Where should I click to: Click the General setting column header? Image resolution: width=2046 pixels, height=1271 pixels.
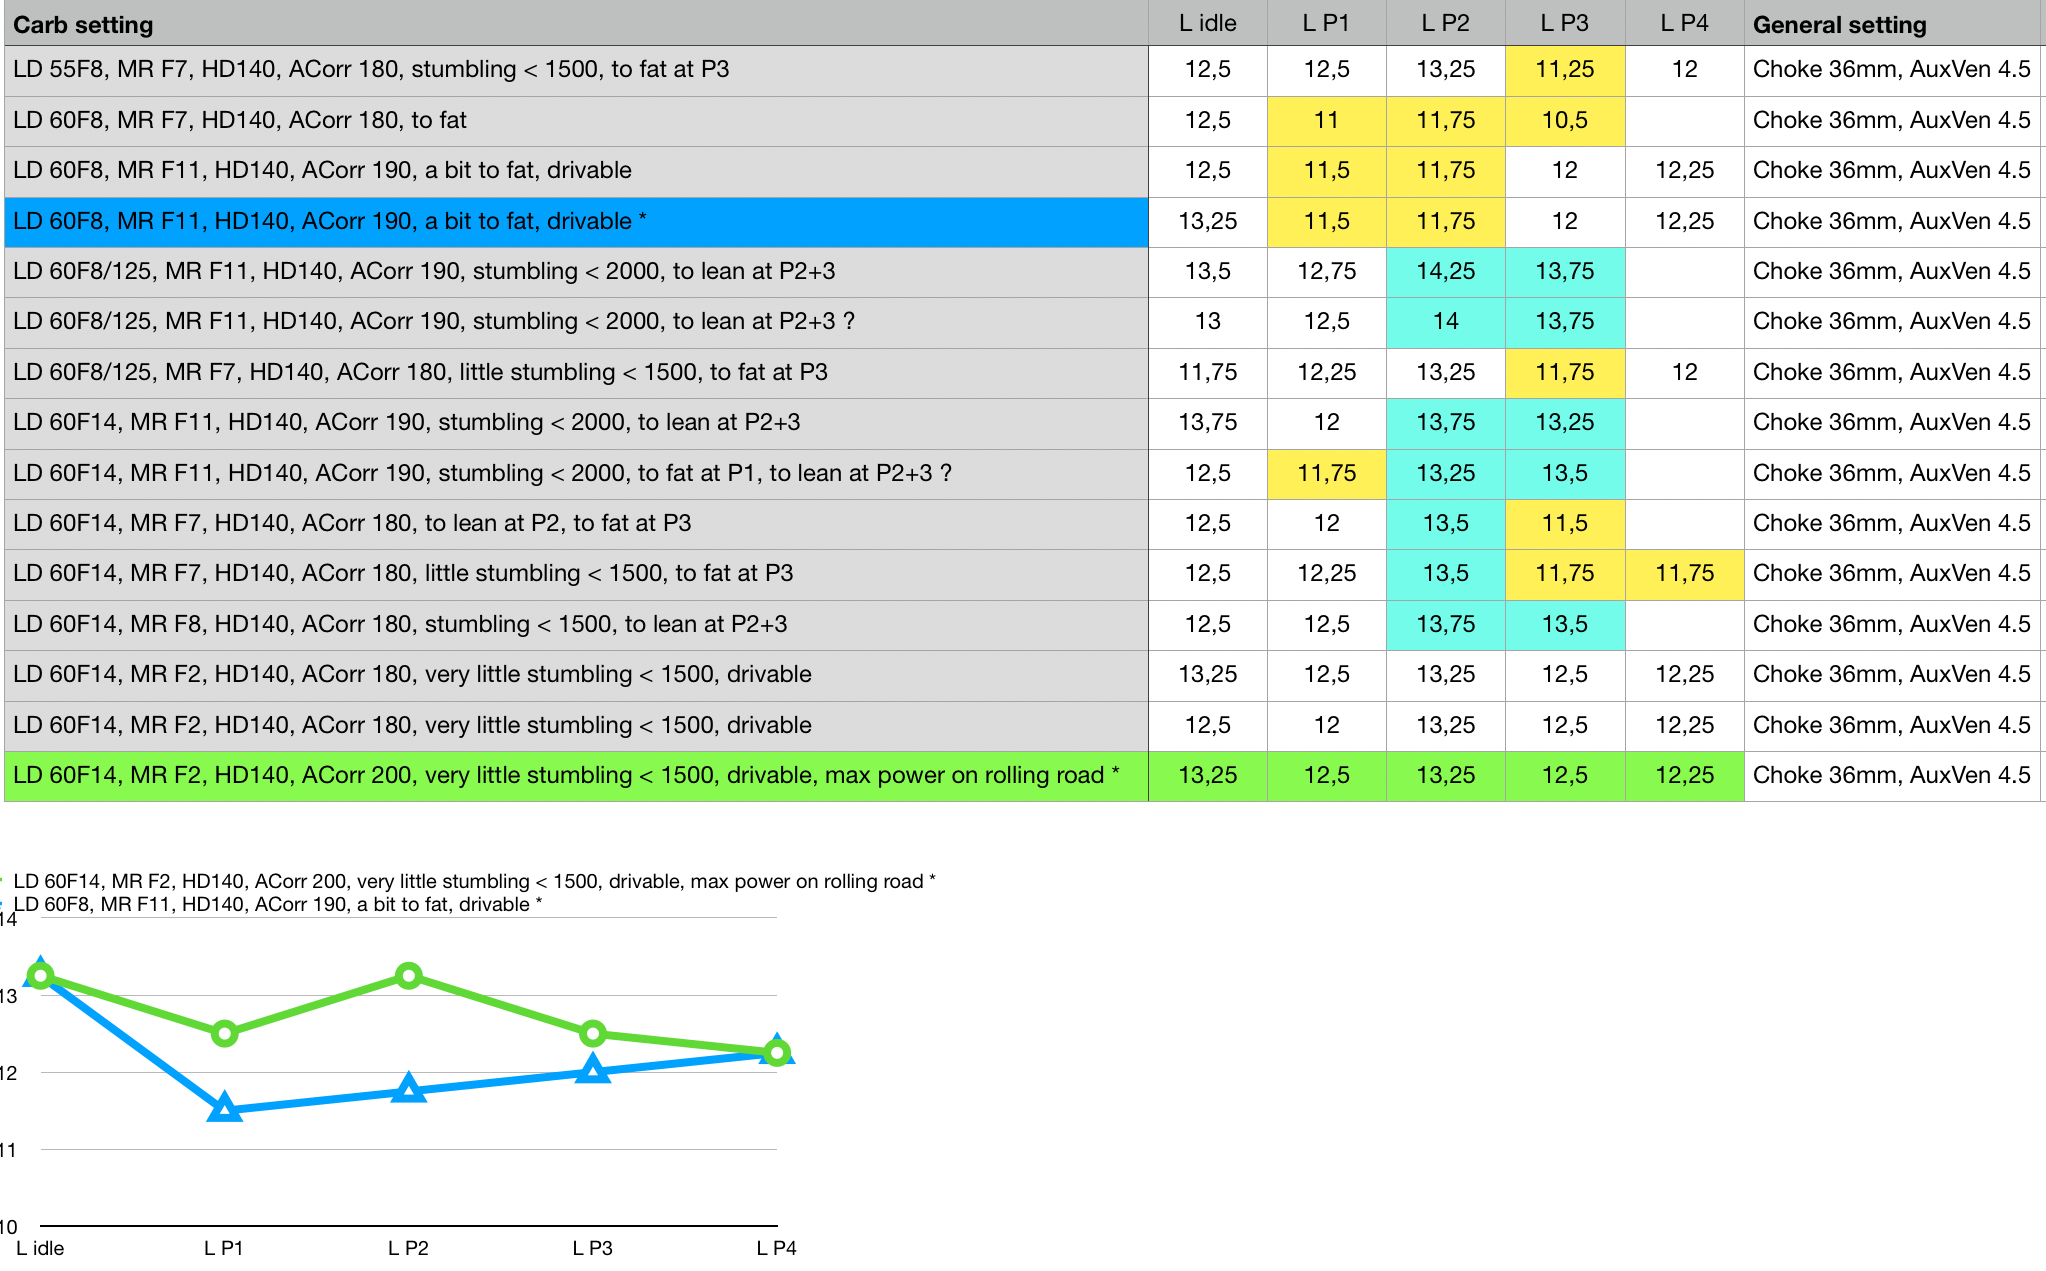coord(1839,24)
